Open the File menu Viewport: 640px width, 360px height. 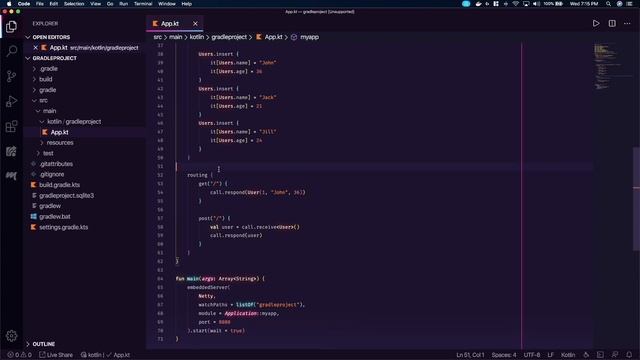pyautogui.click(x=40, y=4)
